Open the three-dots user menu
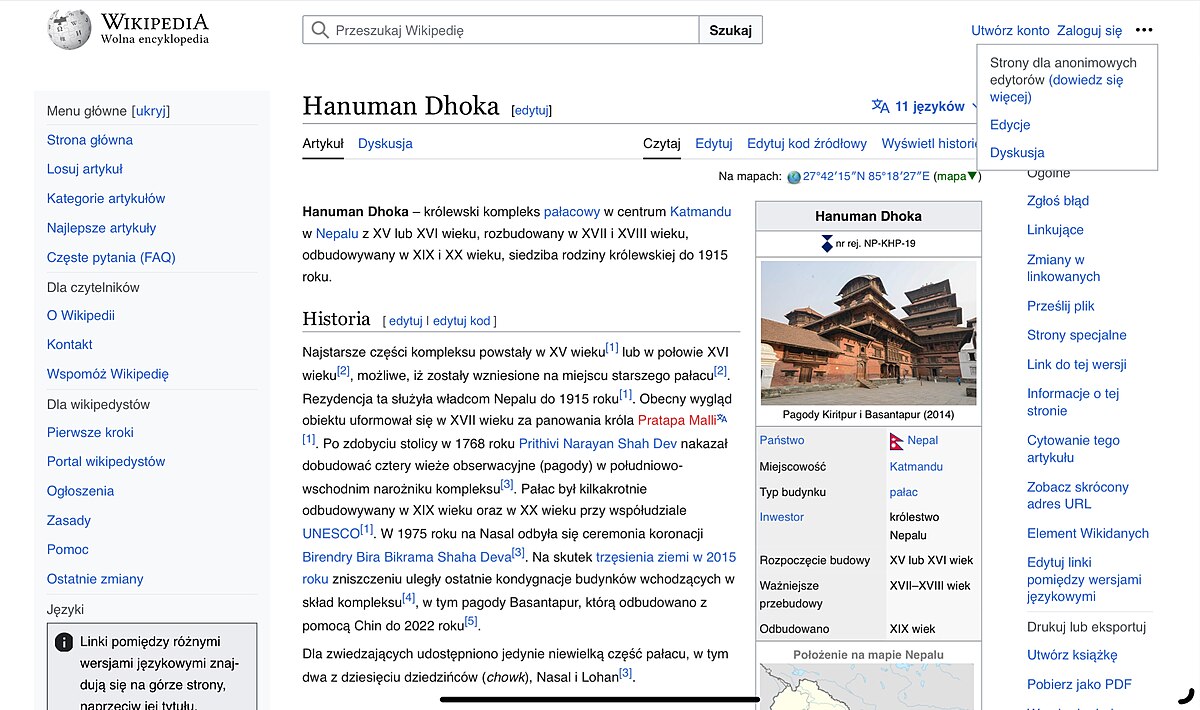 1144,30
